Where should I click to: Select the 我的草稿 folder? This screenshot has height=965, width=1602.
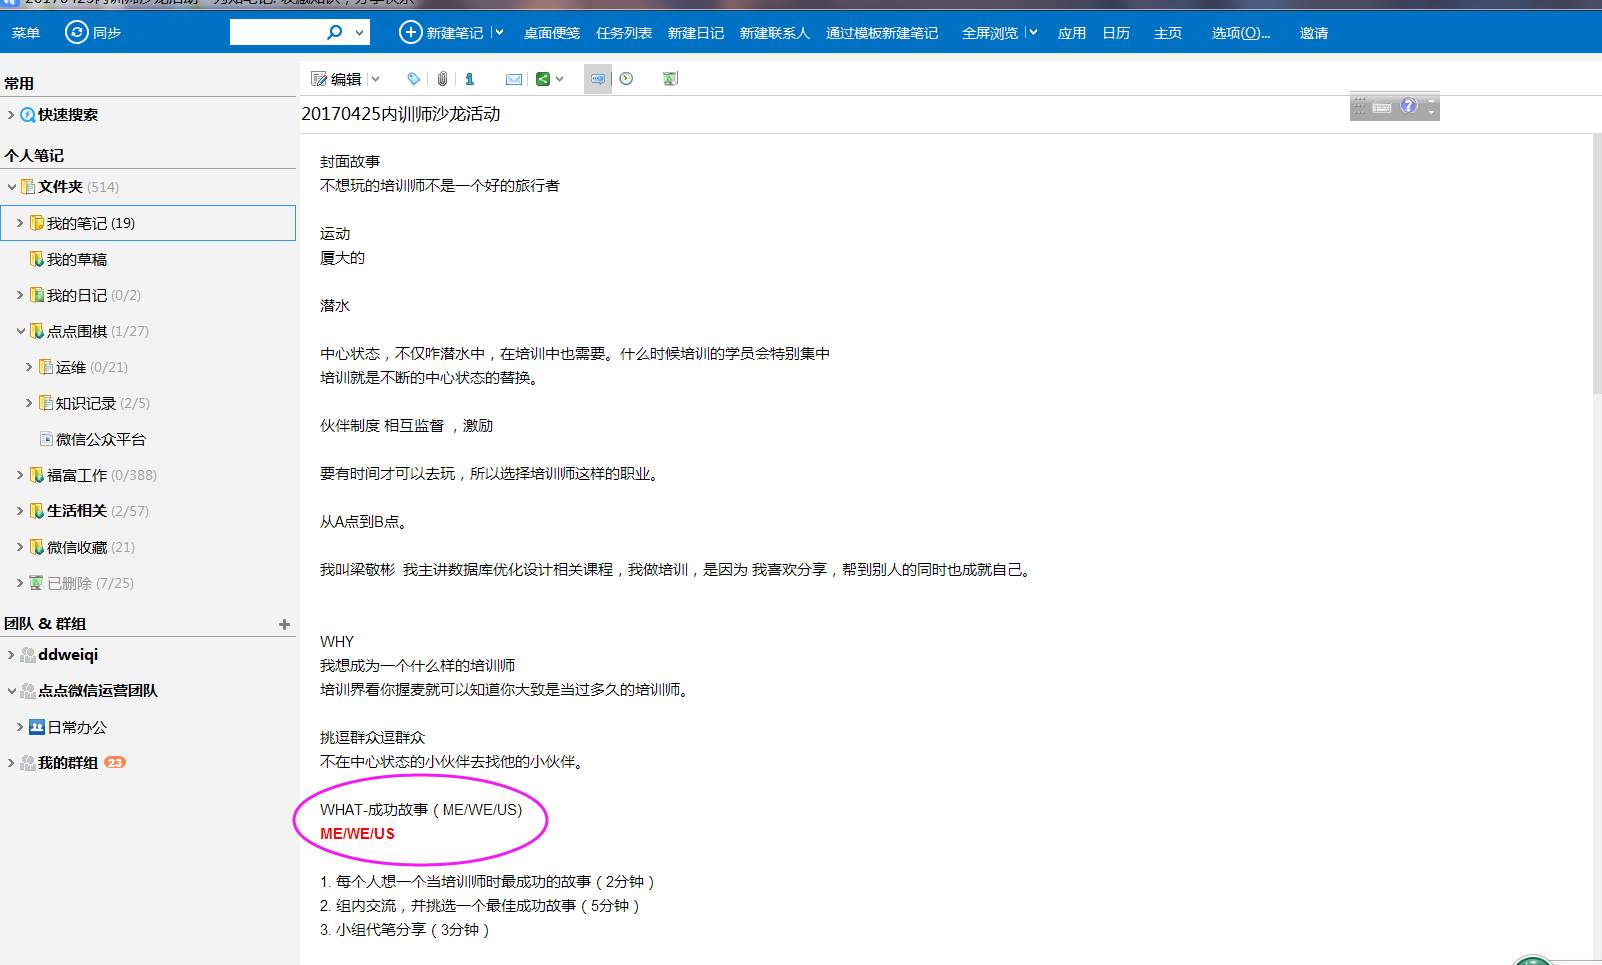(x=76, y=259)
